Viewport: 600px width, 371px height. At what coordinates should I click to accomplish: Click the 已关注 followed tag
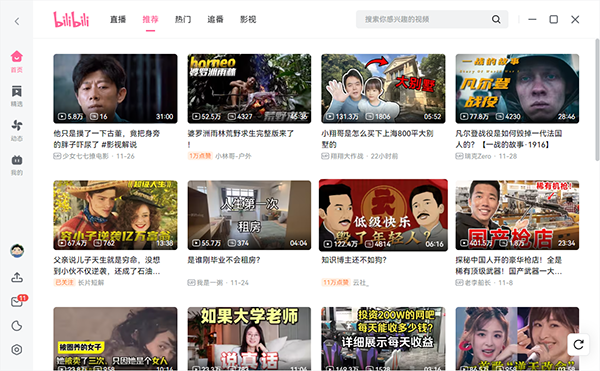[64, 283]
